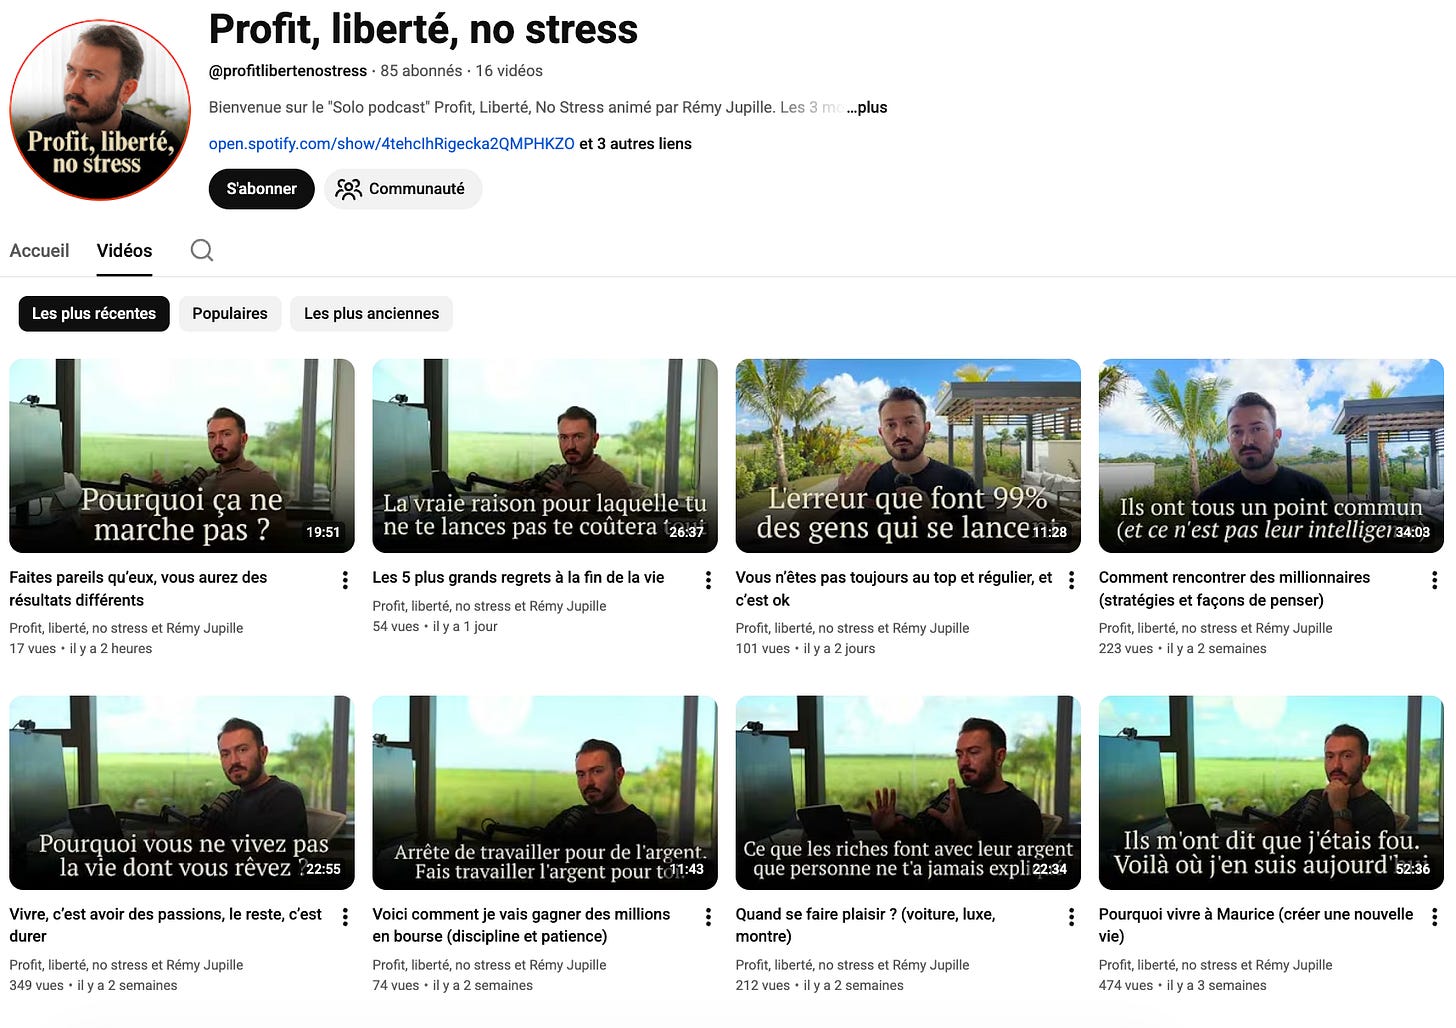The image size is (1456, 1028).
Task: Select the 'Les plus anciennes' filter chip
Action: pyautogui.click(x=372, y=314)
